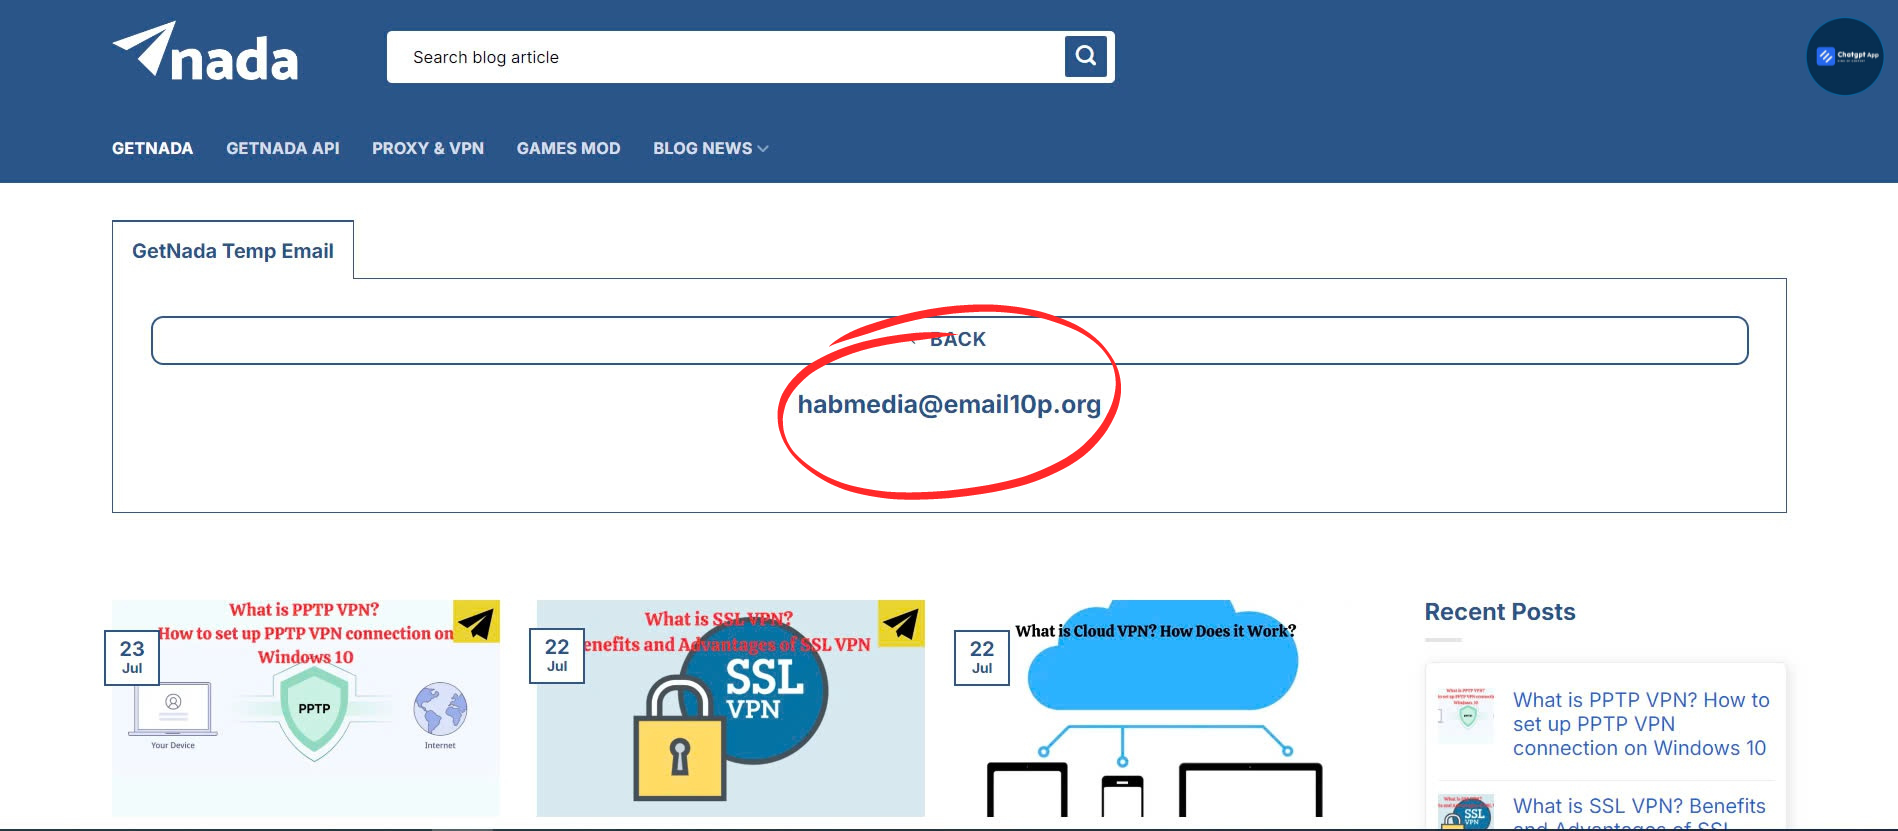Screen dimensions: 1898x831
Task: Click the Recent Posts heading
Action: 1500,612
